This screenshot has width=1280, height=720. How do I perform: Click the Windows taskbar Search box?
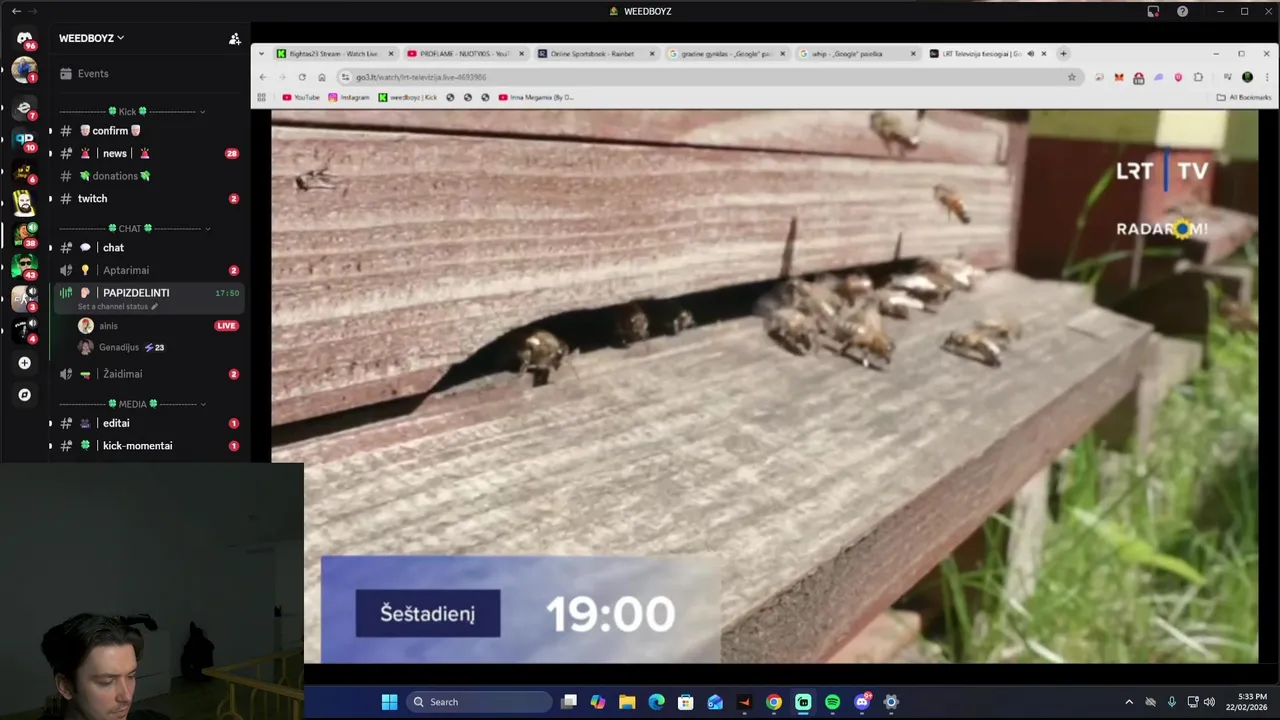[480, 702]
